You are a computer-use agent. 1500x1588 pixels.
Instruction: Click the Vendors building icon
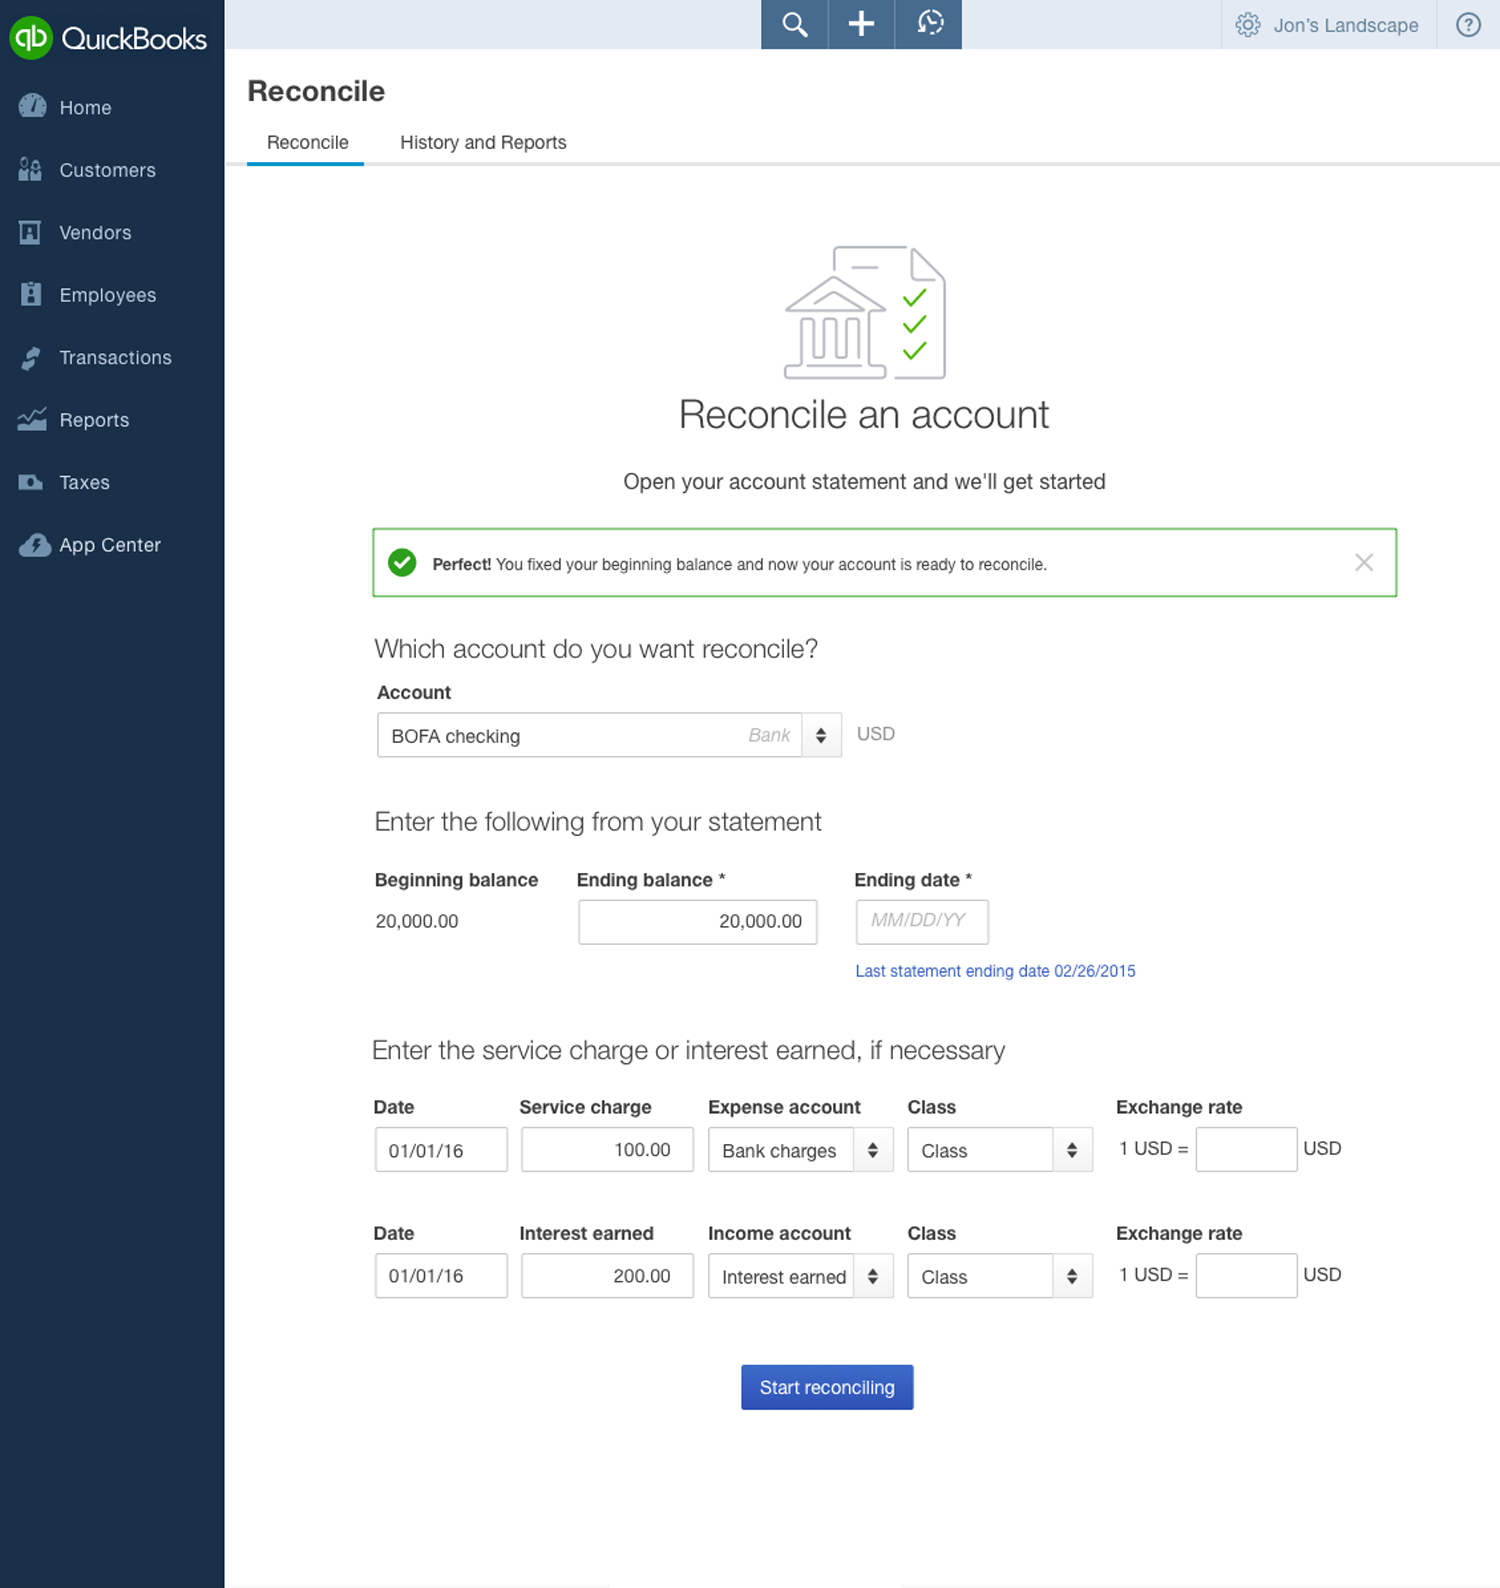tap(30, 232)
